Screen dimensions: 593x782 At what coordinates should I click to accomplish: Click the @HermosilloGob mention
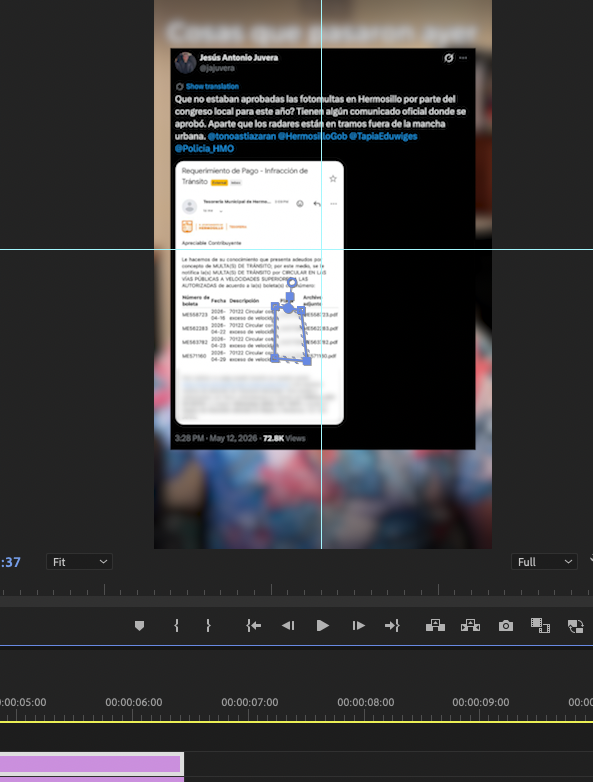click(312, 136)
